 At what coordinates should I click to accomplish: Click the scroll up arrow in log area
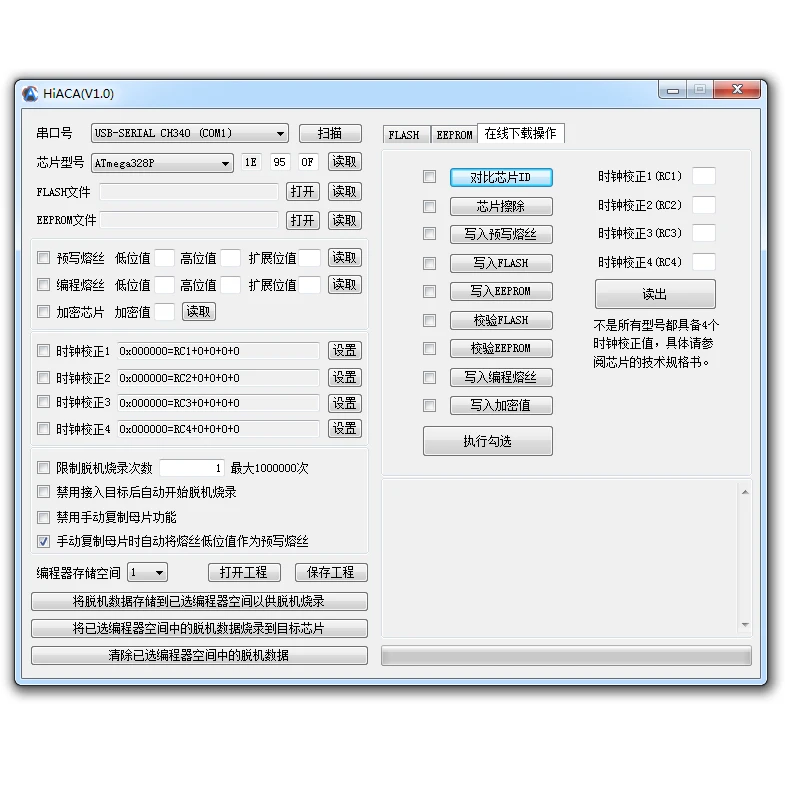tap(745, 492)
